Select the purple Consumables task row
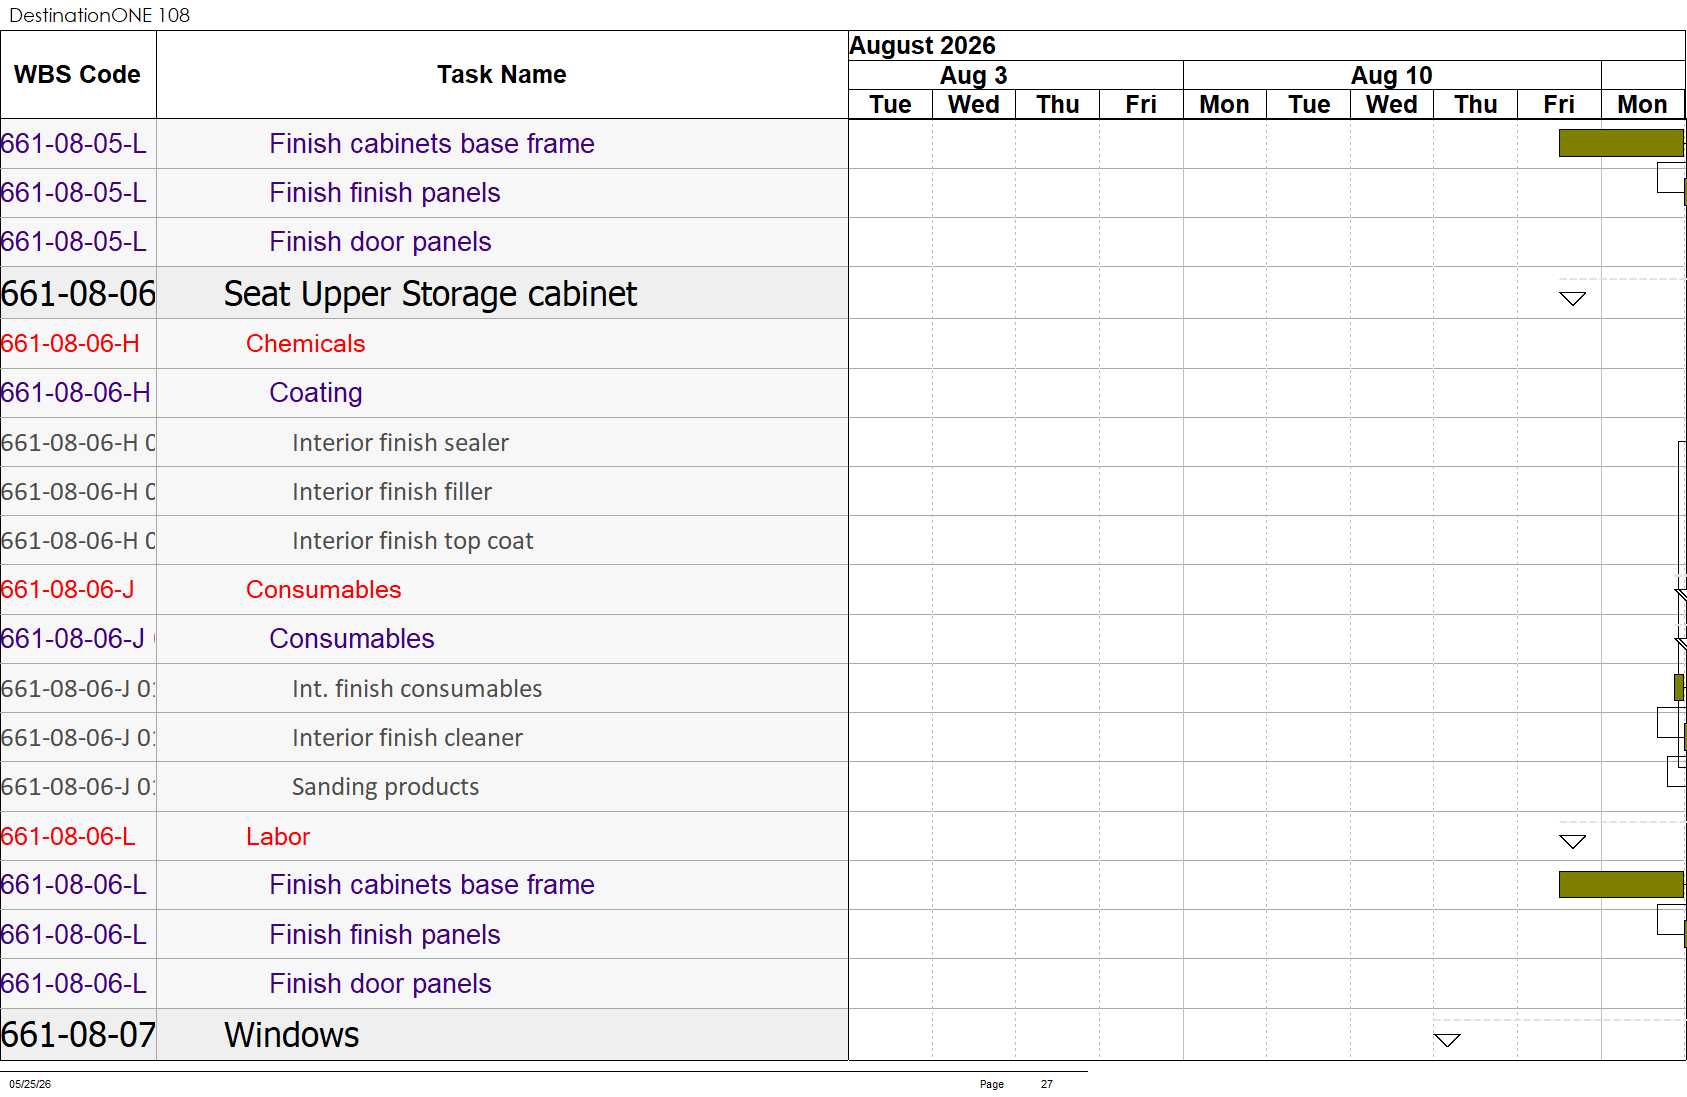Screen dimensions: 1687x1097 351,639
